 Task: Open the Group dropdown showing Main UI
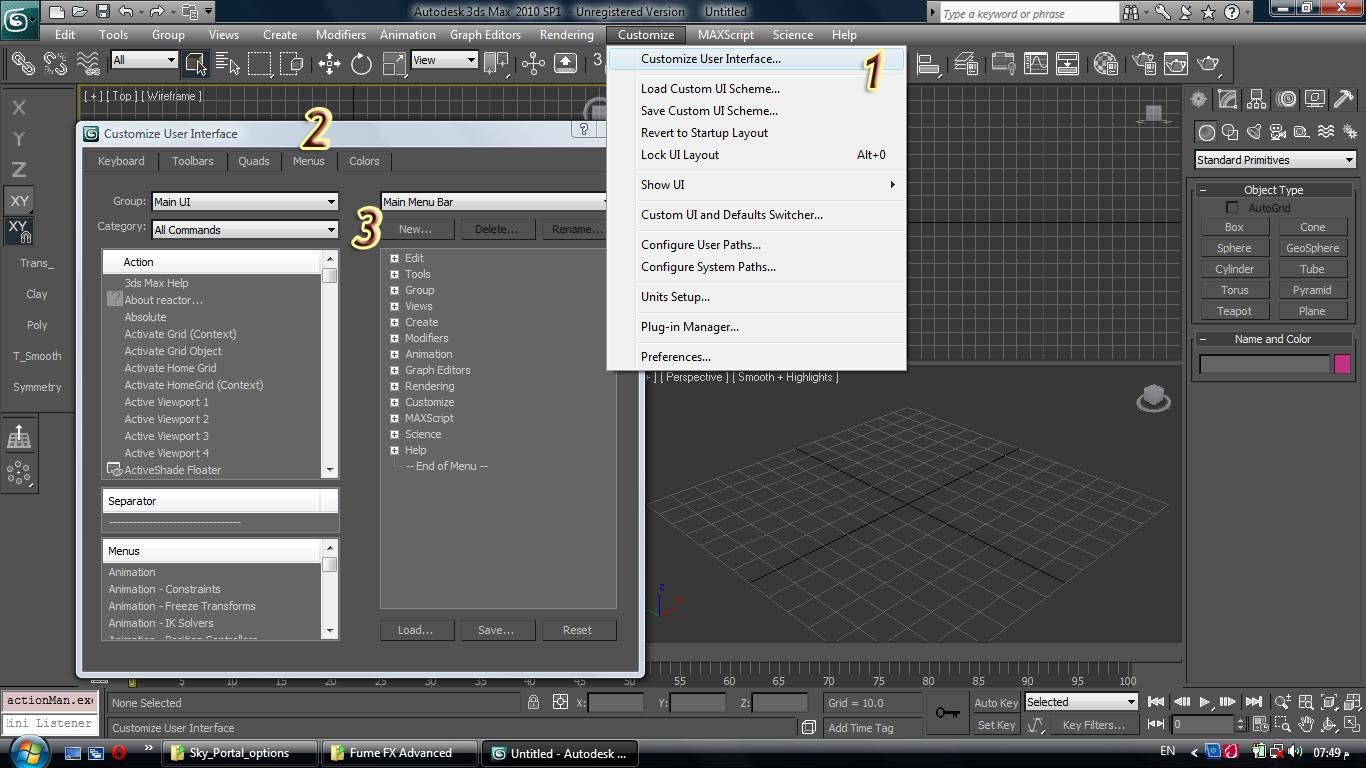[245, 201]
